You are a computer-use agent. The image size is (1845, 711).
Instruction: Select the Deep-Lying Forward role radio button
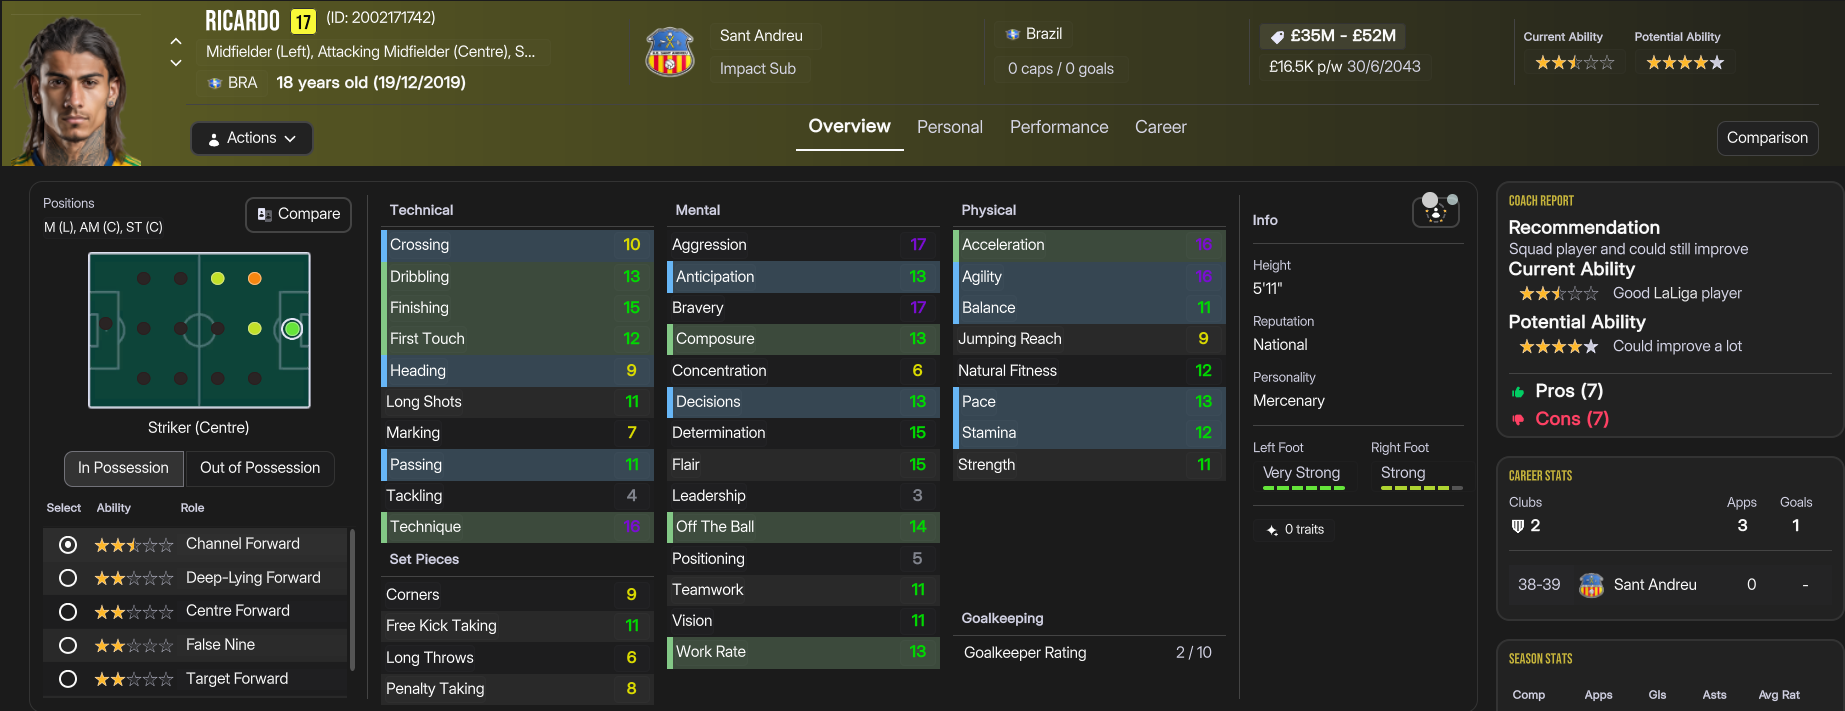point(68,578)
